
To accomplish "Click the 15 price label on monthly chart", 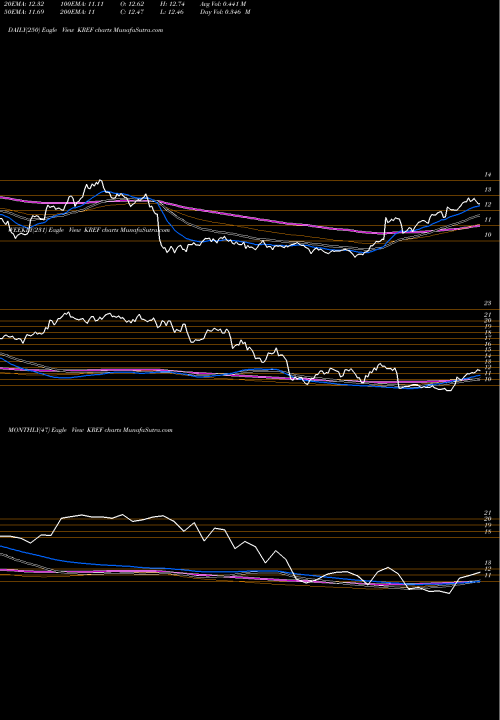I will click(x=488, y=532).
